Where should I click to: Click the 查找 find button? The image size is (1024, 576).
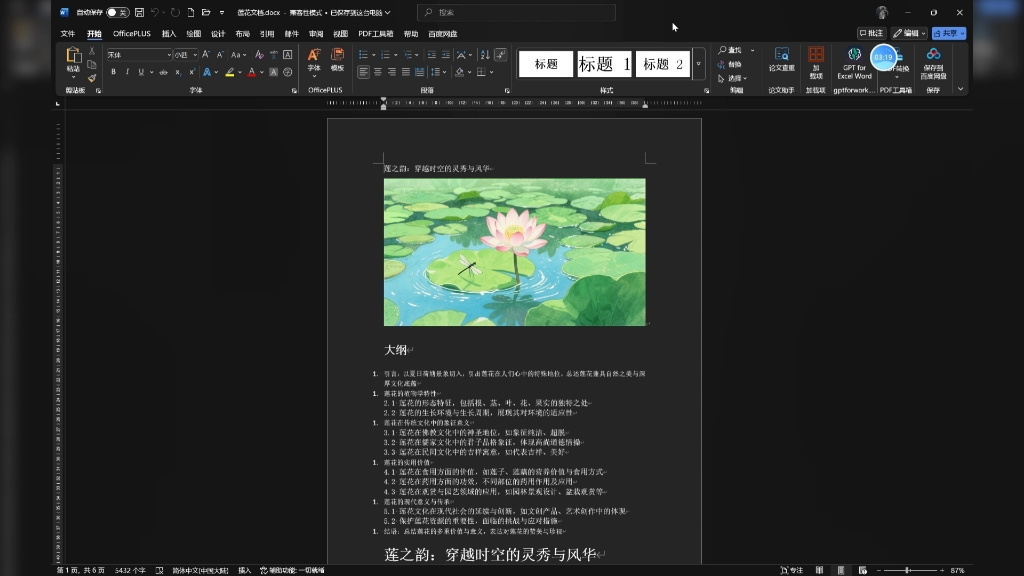tap(730, 50)
